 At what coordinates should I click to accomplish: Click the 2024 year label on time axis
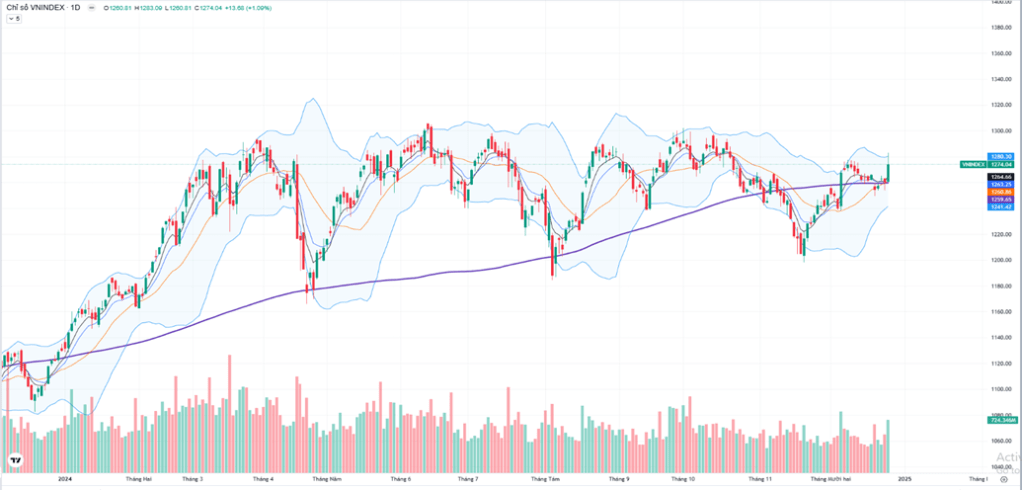click(65, 479)
